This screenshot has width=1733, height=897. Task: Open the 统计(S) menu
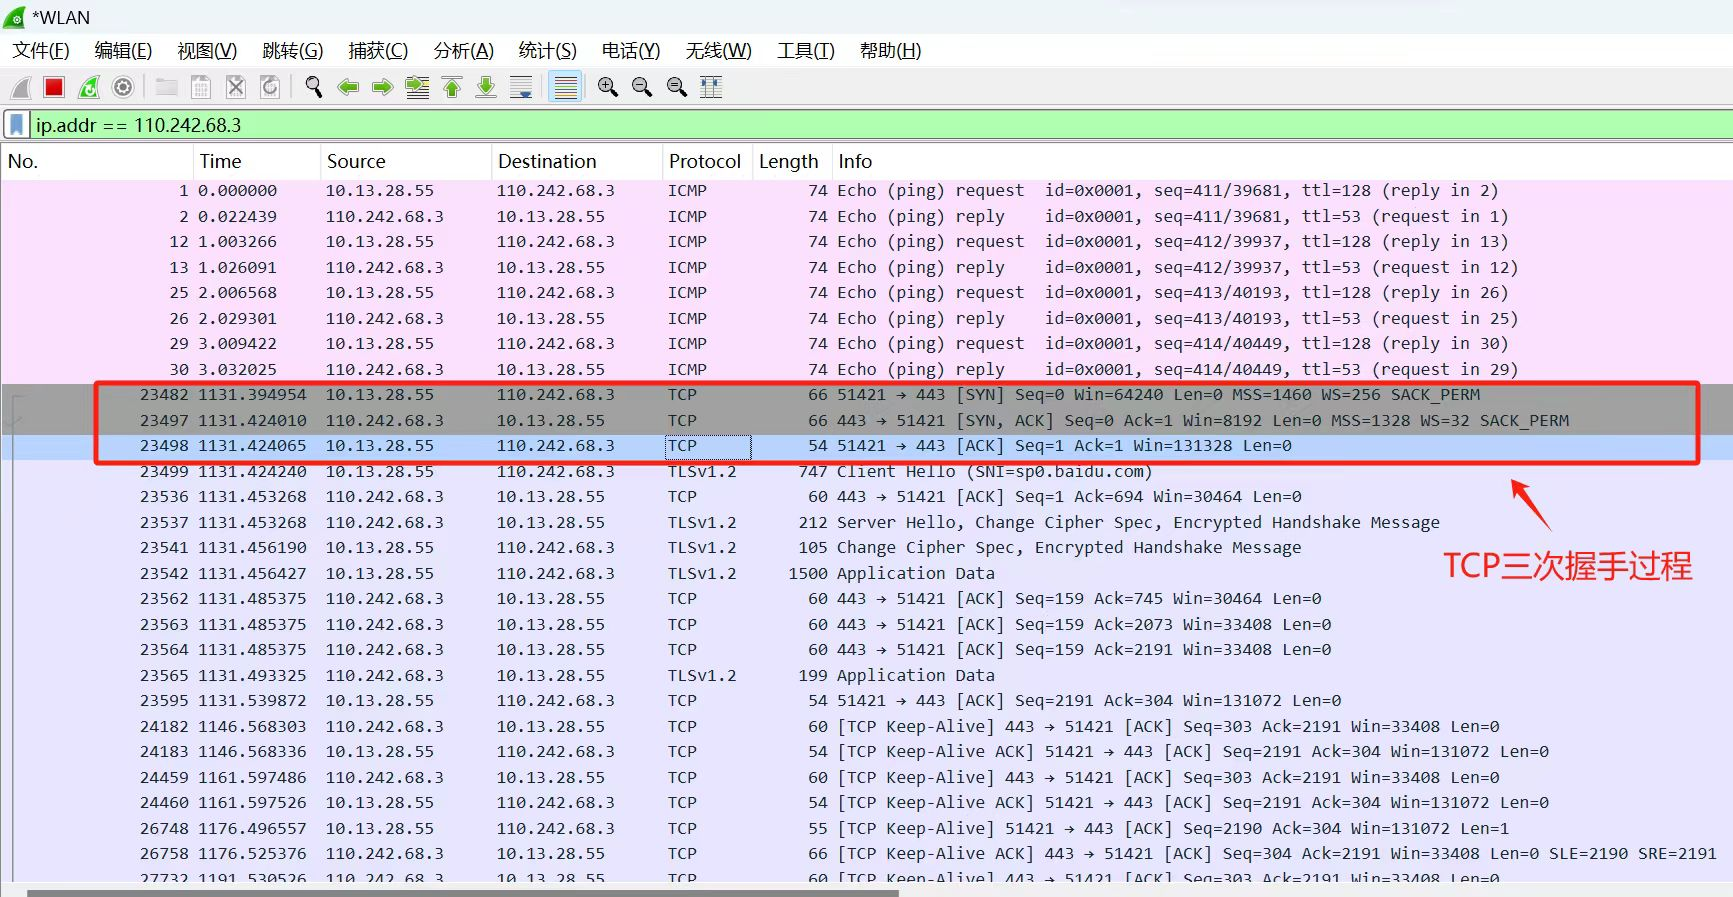[x=548, y=51]
